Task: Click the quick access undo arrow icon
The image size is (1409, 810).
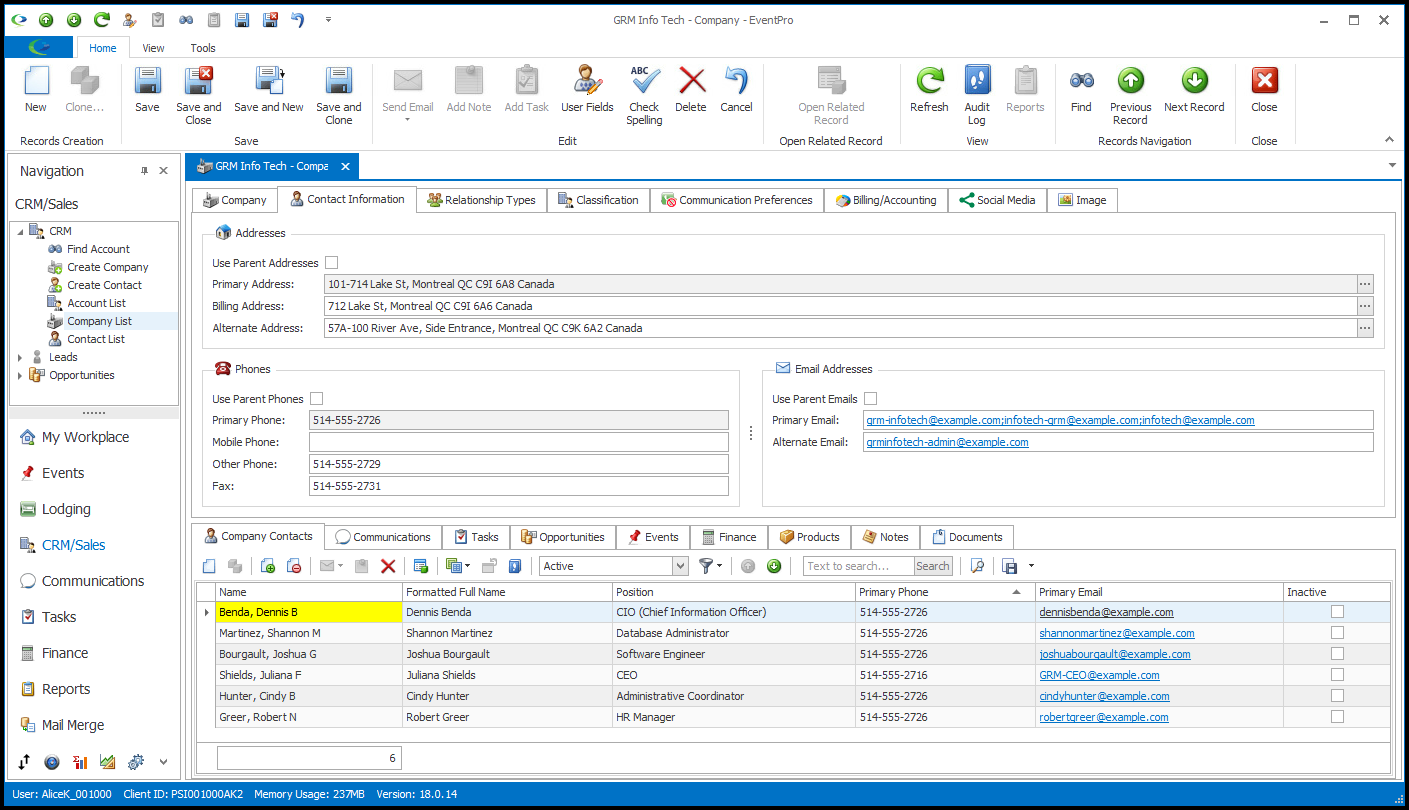Action: click(x=298, y=19)
